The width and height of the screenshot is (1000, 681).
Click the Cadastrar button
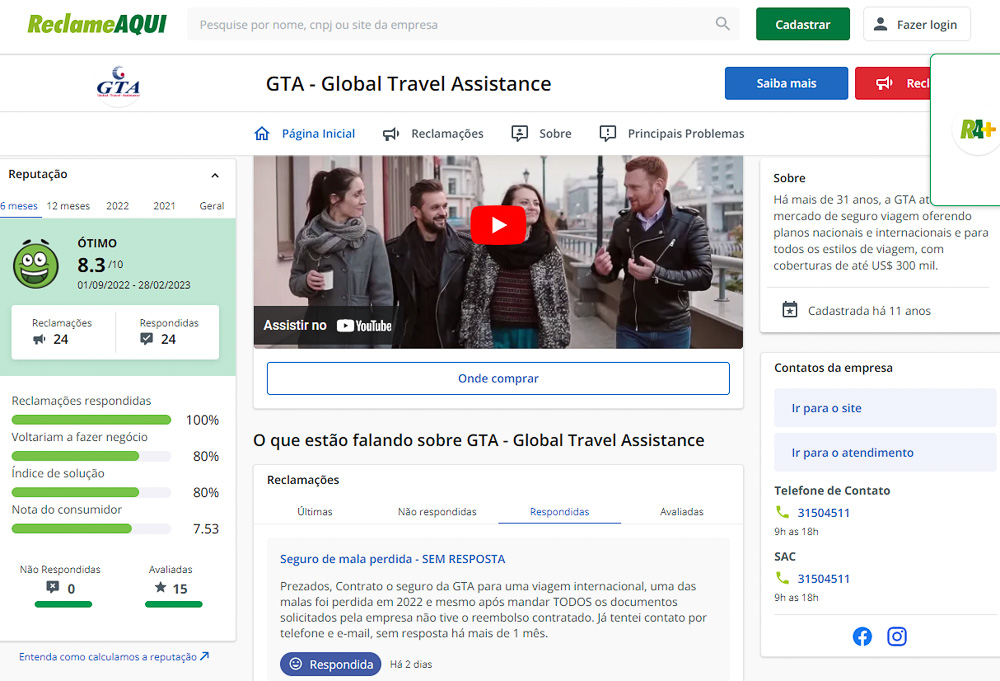[803, 24]
